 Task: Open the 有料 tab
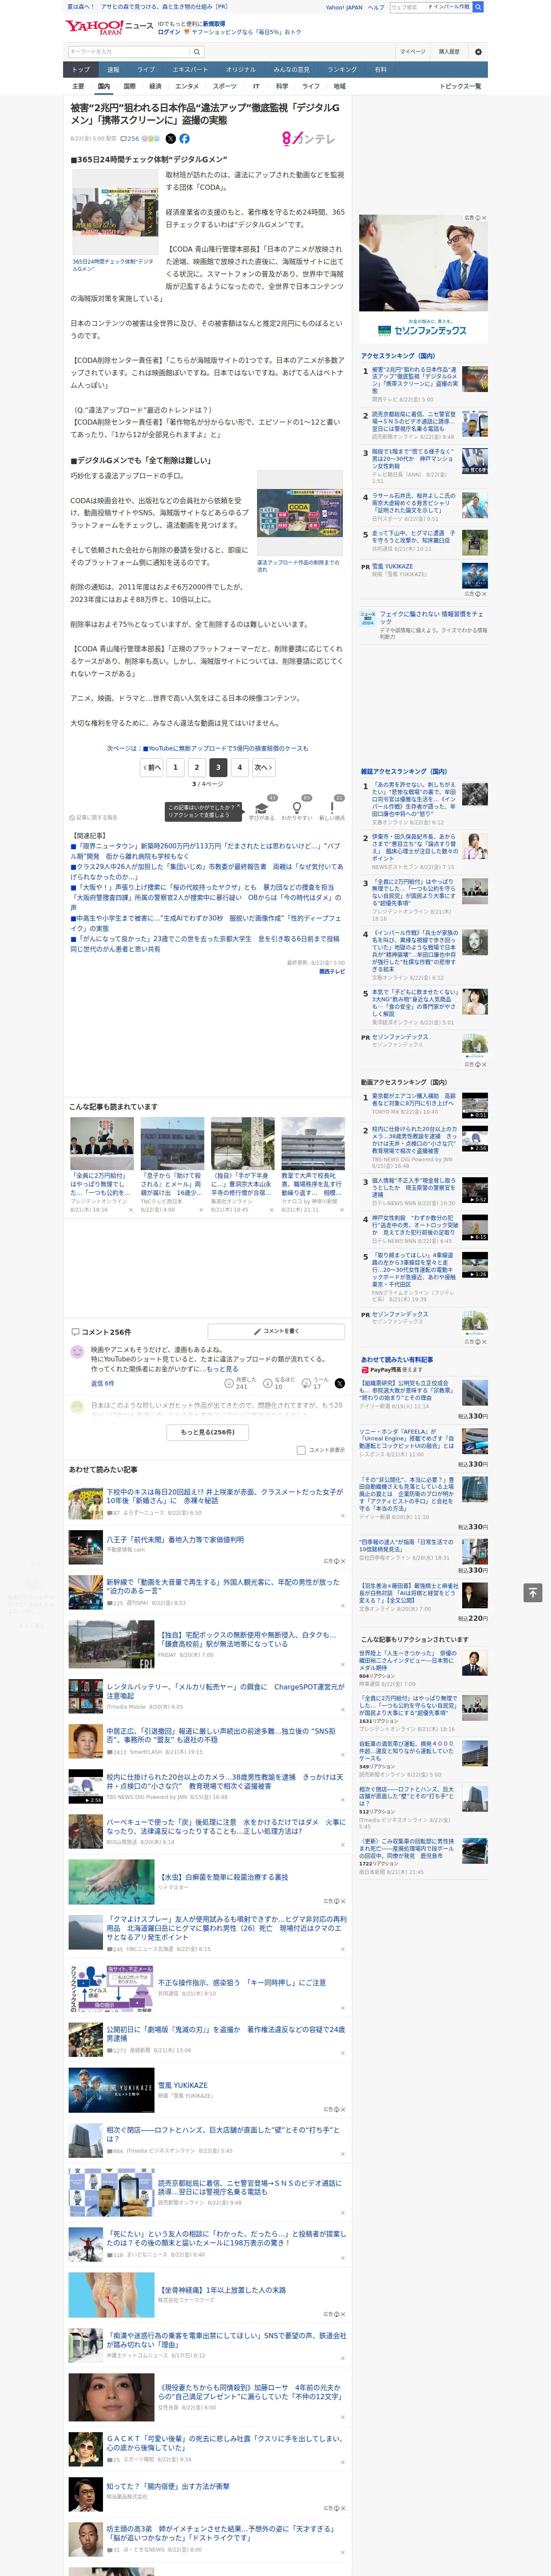(x=380, y=70)
